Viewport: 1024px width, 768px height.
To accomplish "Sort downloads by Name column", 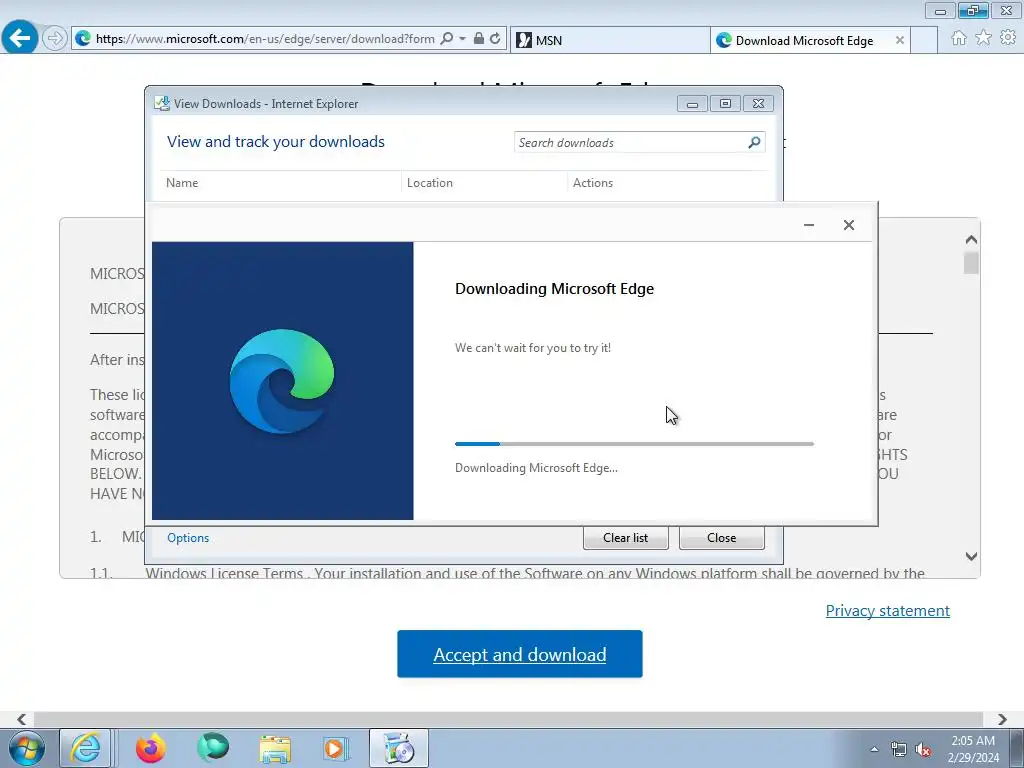I will tap(280, 183).
